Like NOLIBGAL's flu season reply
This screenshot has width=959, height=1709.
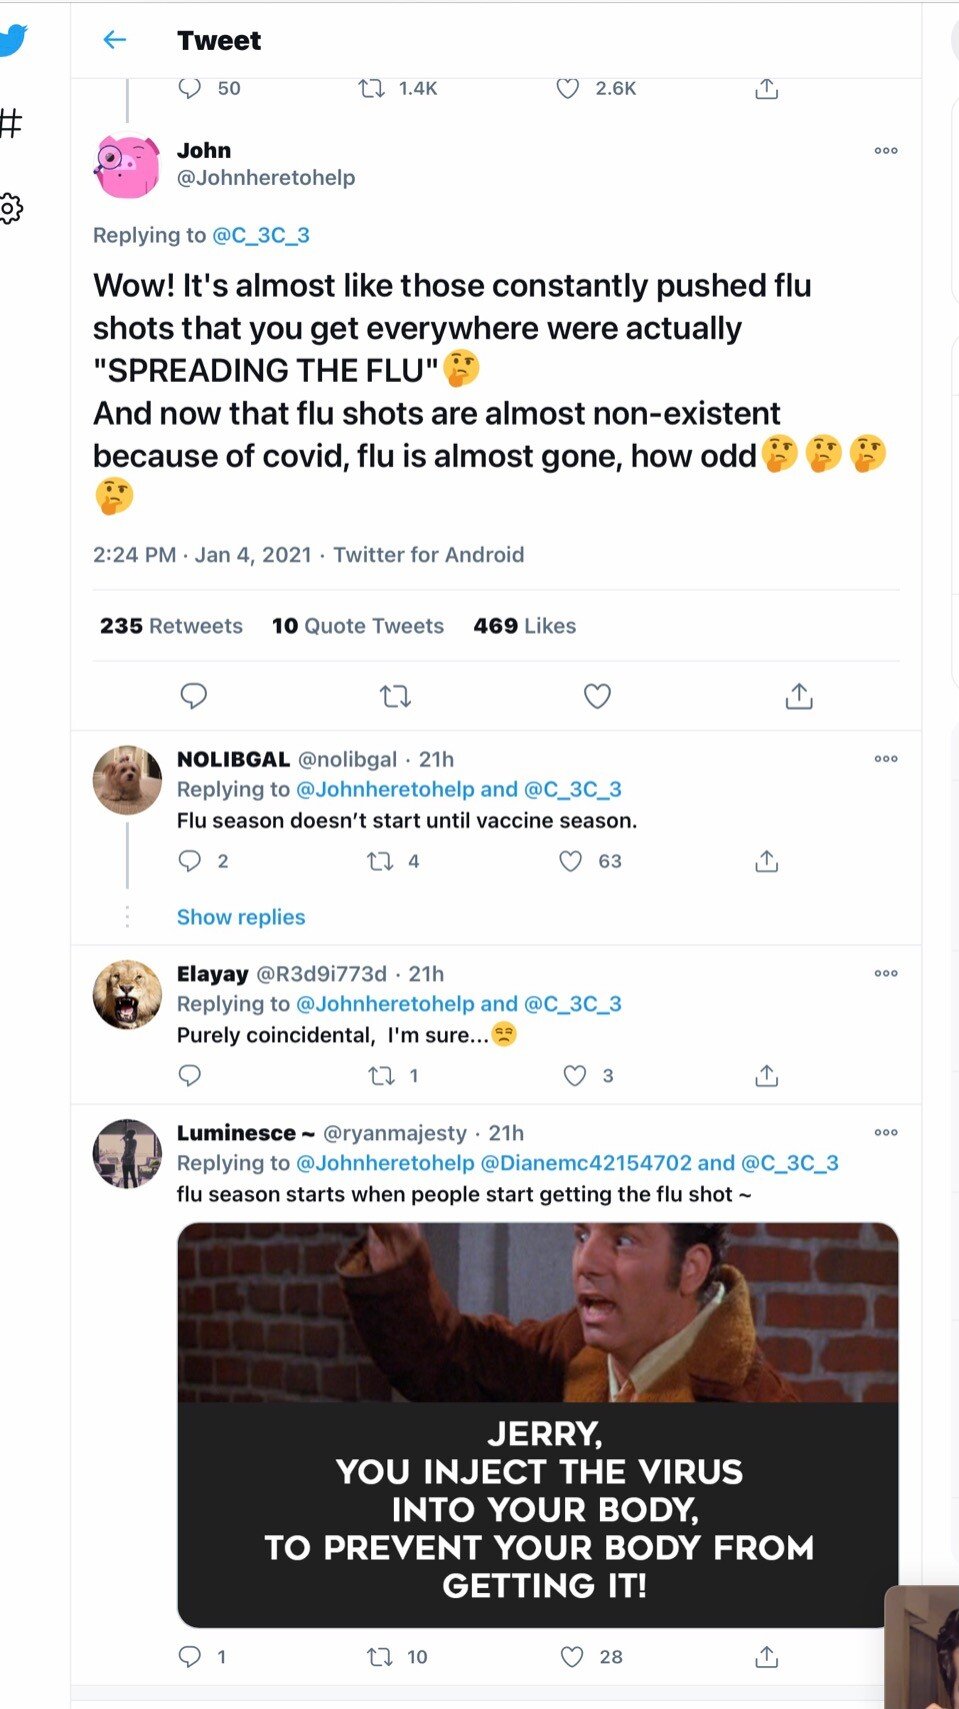tap(571, 861)
